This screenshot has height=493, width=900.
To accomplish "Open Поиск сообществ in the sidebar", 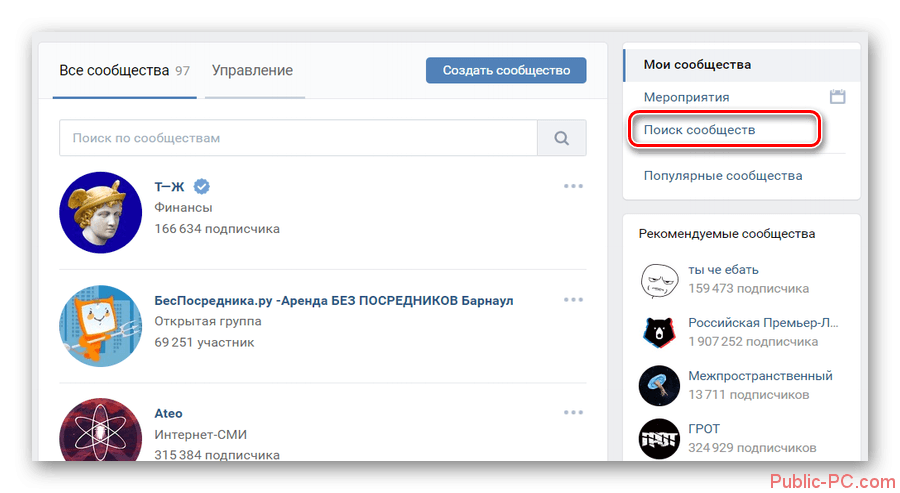I will [700, 130].
